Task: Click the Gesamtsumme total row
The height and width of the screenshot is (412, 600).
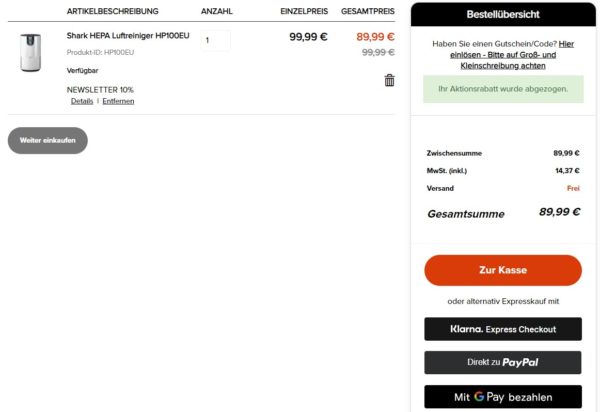Action: [502, 213]
